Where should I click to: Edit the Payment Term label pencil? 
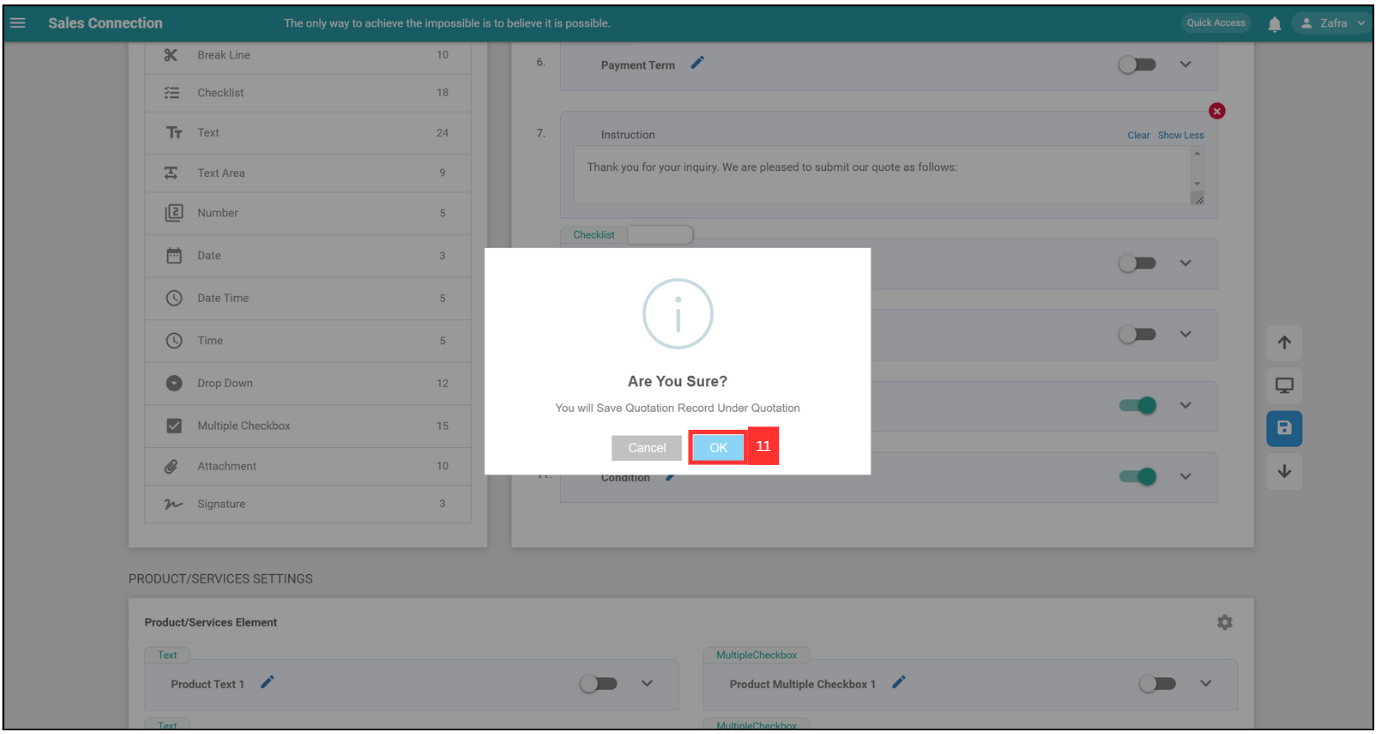point(697,63)
